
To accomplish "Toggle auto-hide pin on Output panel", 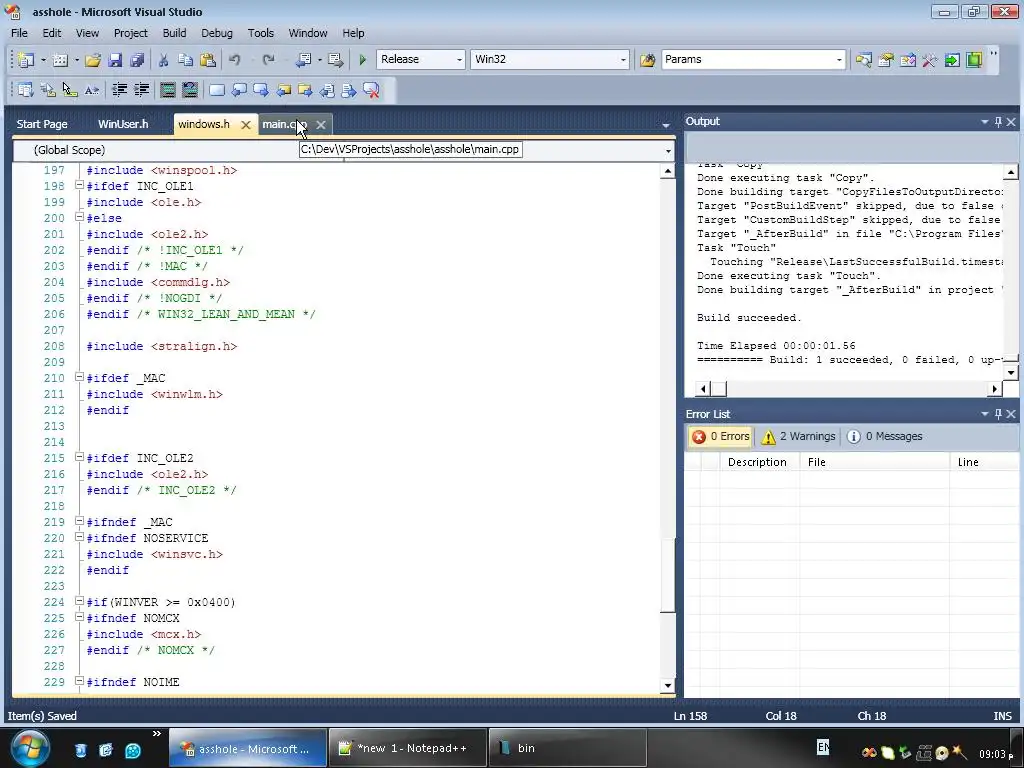I will pyautogui.click(x=998, y=121).
